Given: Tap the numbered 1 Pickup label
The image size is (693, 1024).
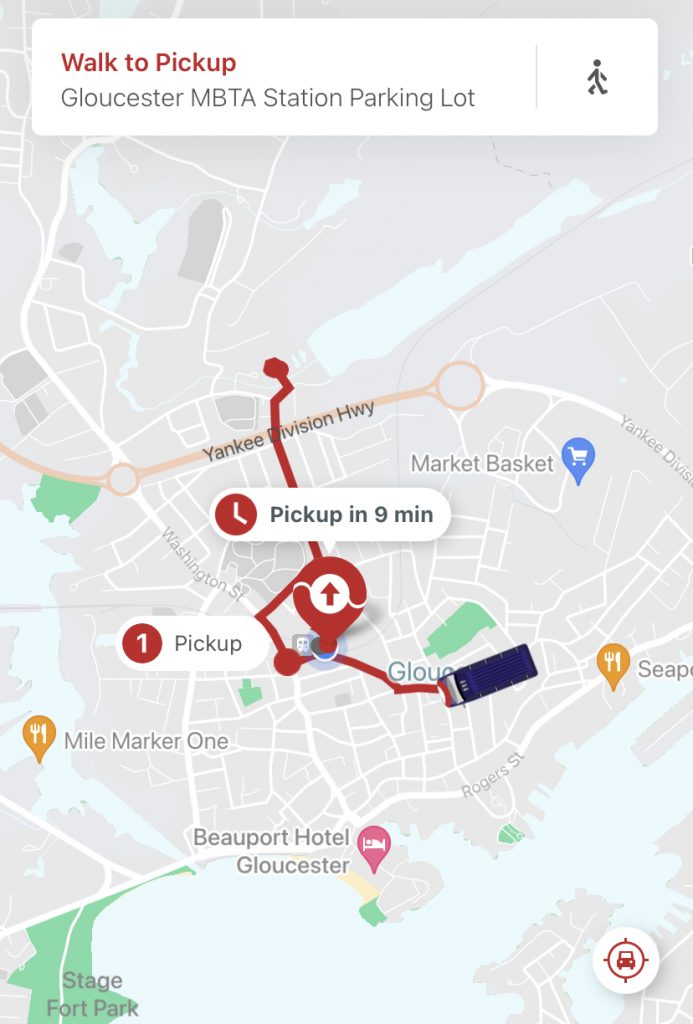Looking at the screenshot, I should click(193, 643).
